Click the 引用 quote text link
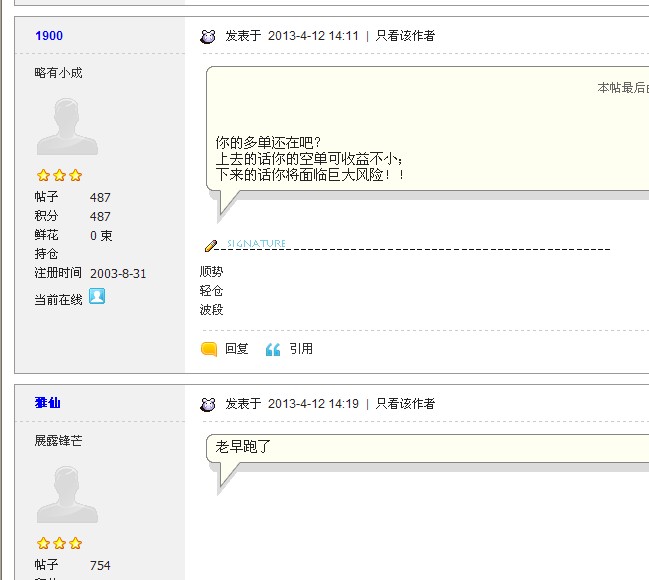The image size is (649, 580). click(x=301, y=349)
